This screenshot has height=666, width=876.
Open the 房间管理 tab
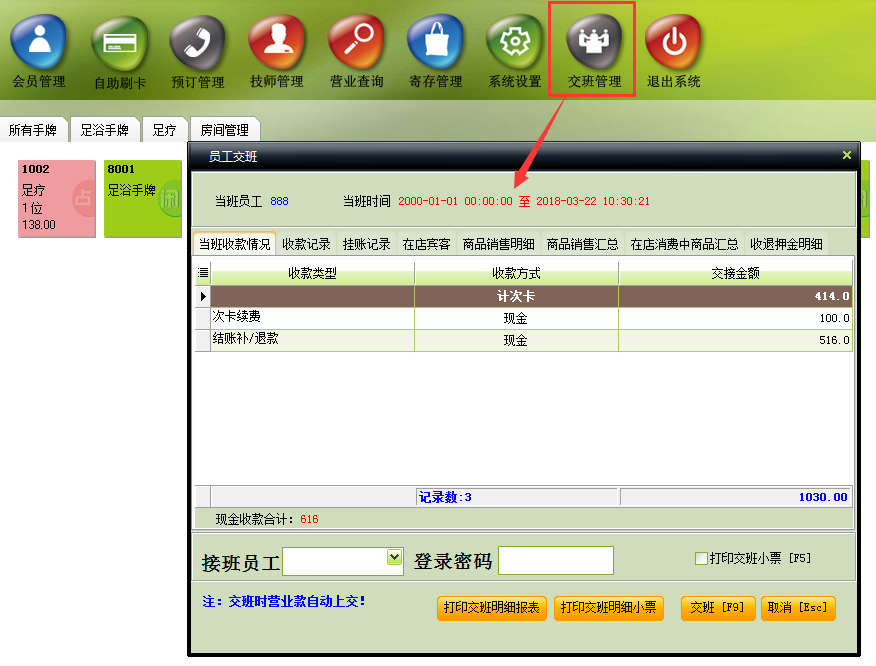225,130
